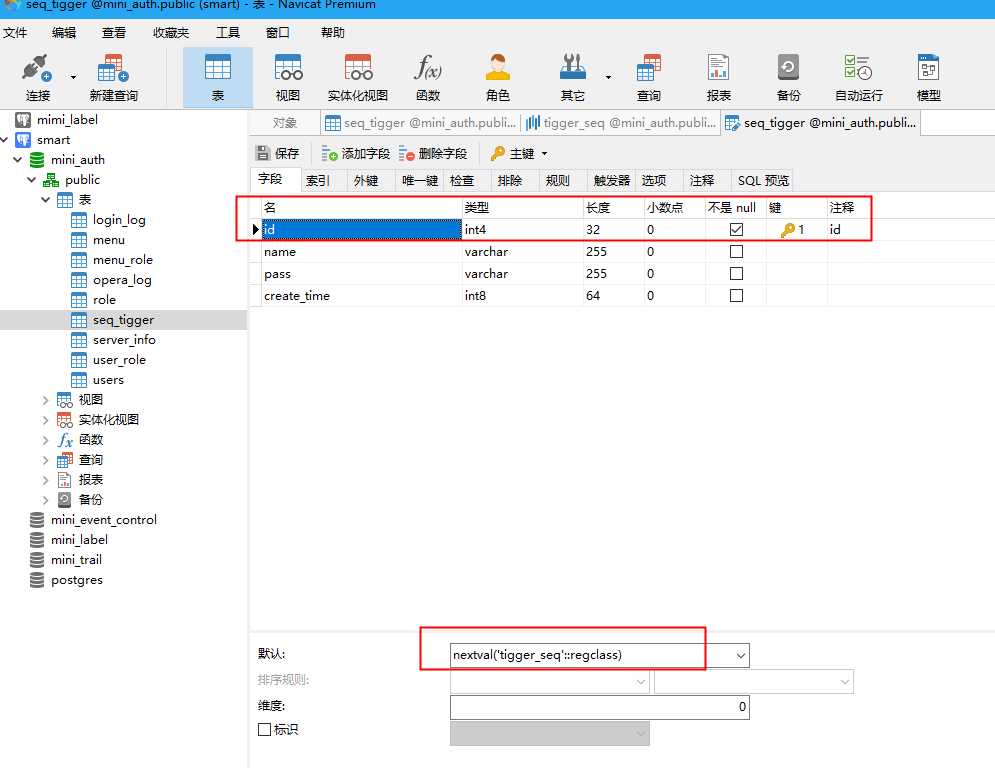Click the pass field name cell
The image size is (995, 768).
pos(362,274)
